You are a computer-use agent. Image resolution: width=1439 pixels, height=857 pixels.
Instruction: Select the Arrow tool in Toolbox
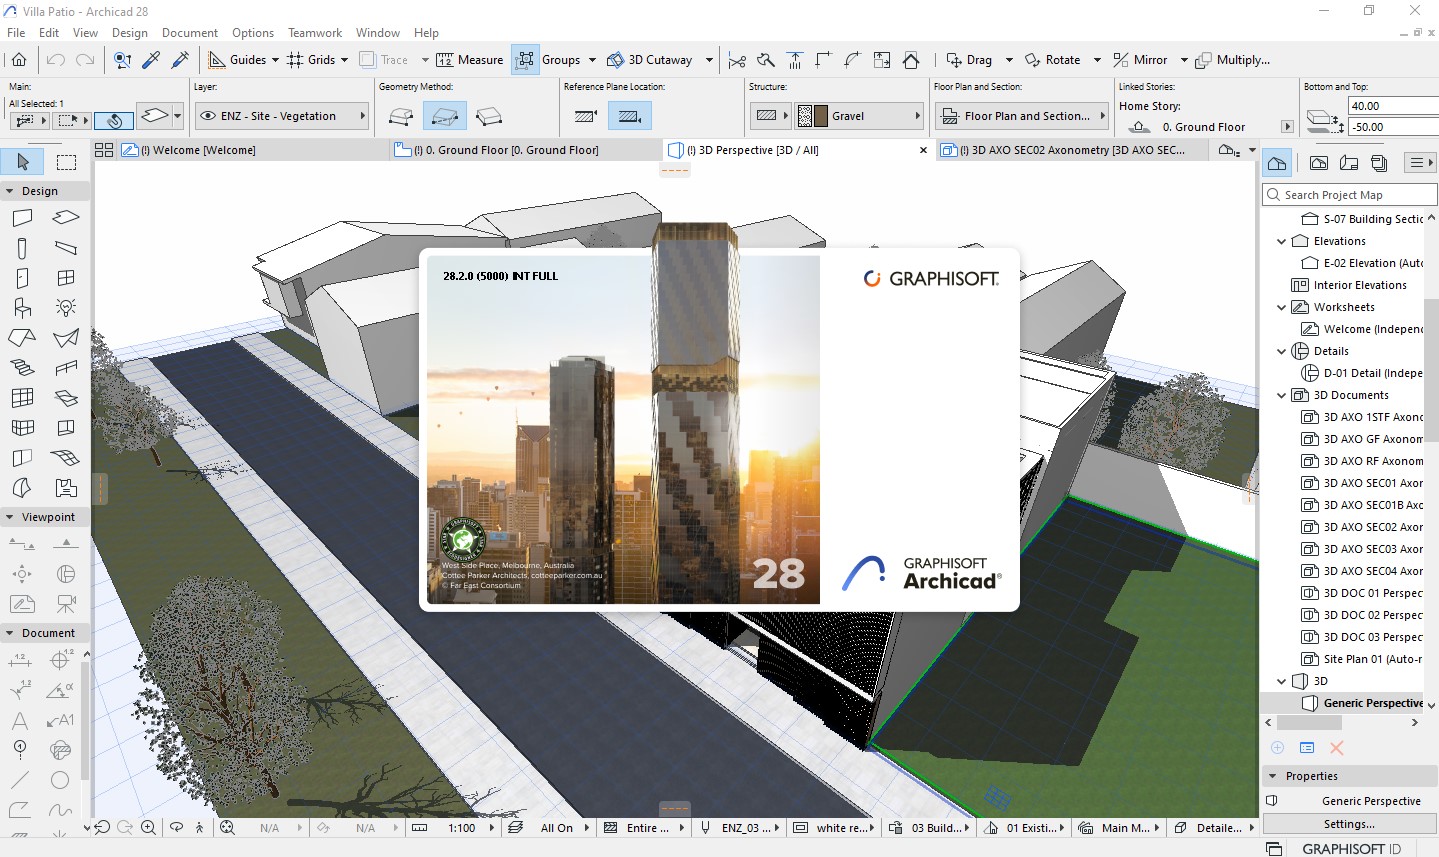click(22, 162)
